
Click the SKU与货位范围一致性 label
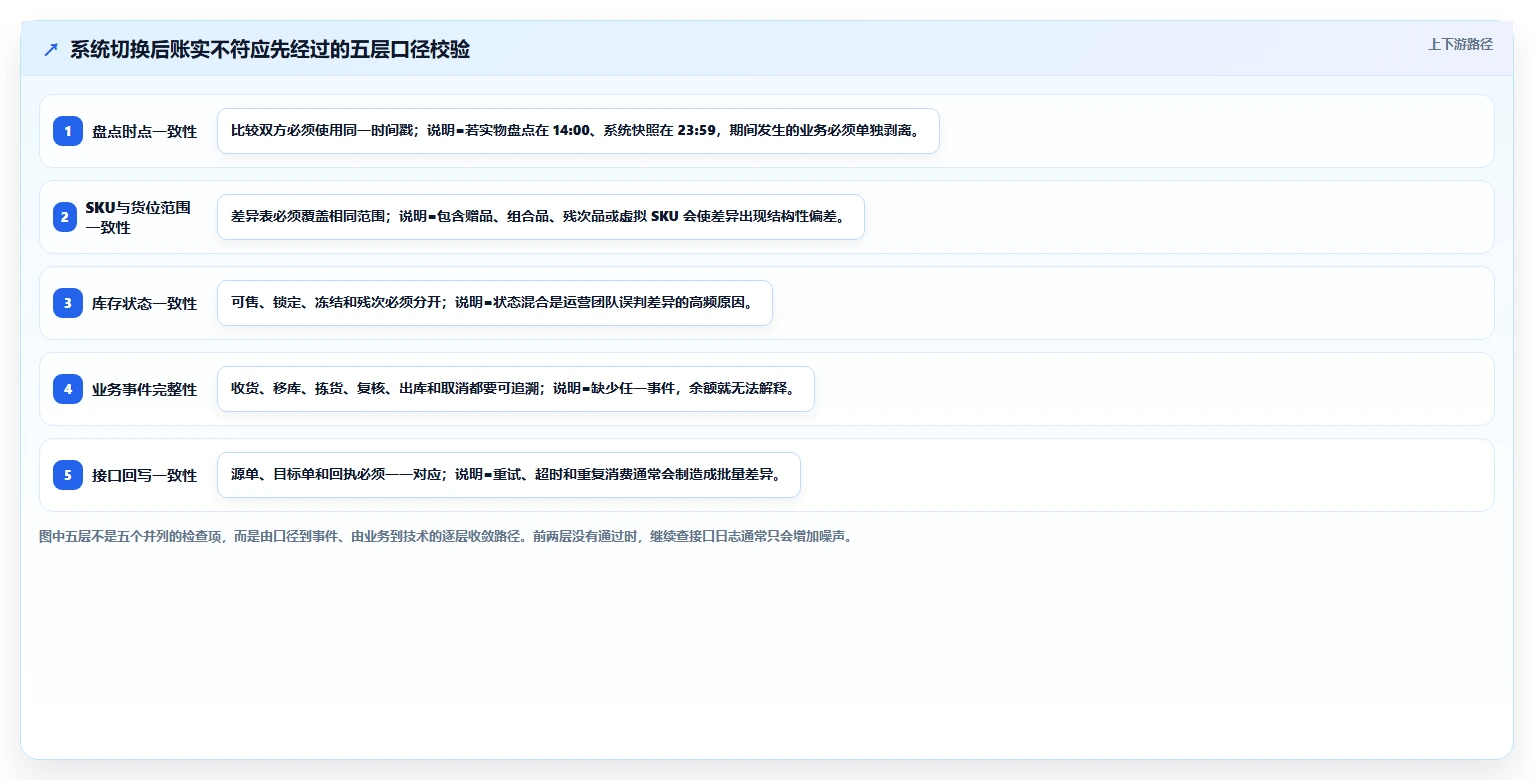click(x=138, y=217)
